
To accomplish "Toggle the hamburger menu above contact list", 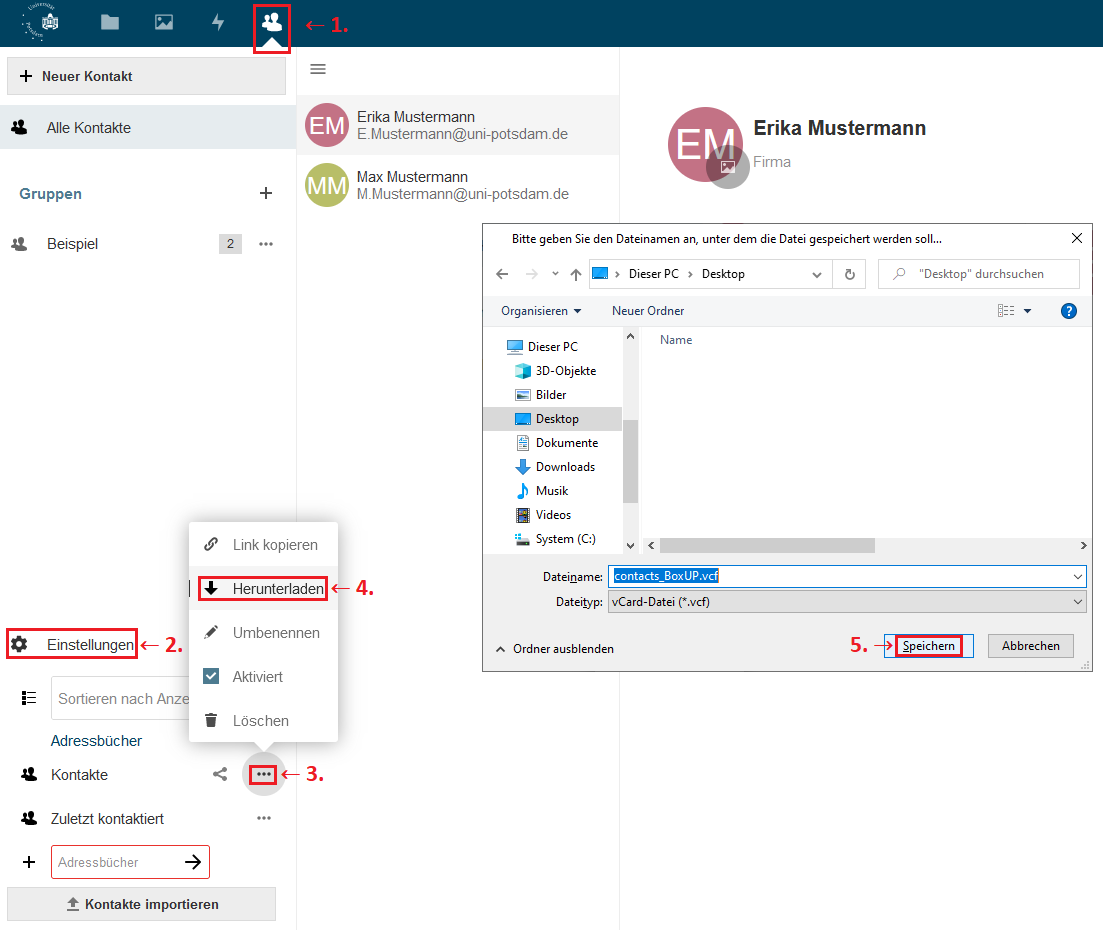I will pyautogui.click(x=318, y=69).
